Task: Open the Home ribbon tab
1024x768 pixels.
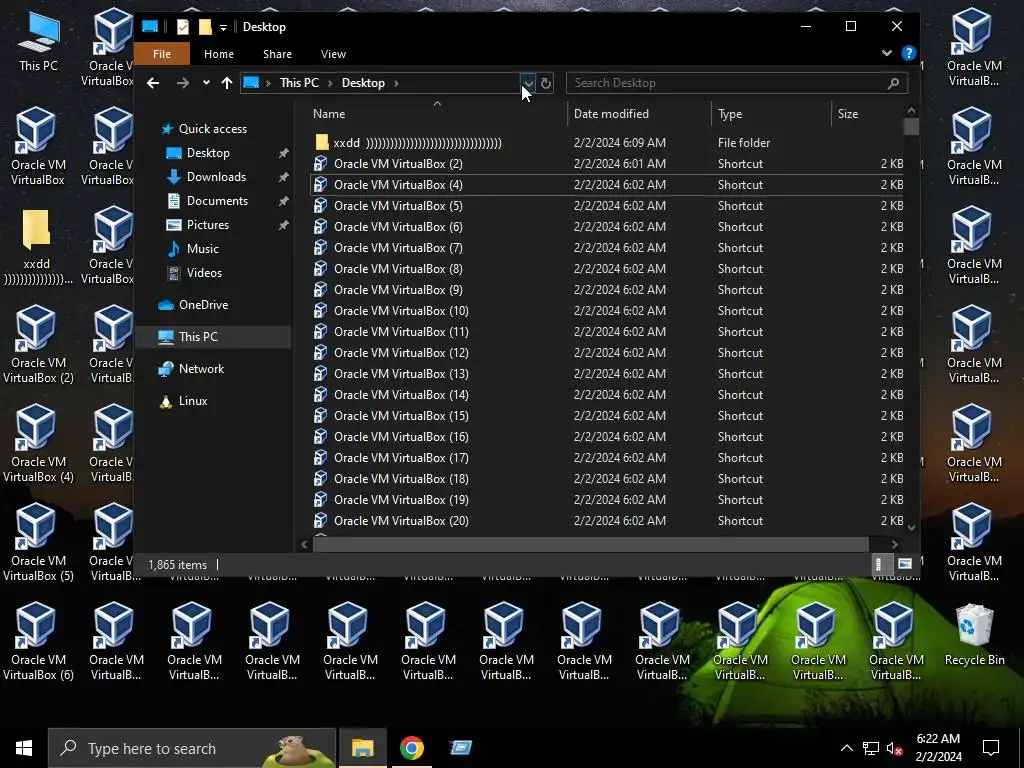Action: point(219,54)
